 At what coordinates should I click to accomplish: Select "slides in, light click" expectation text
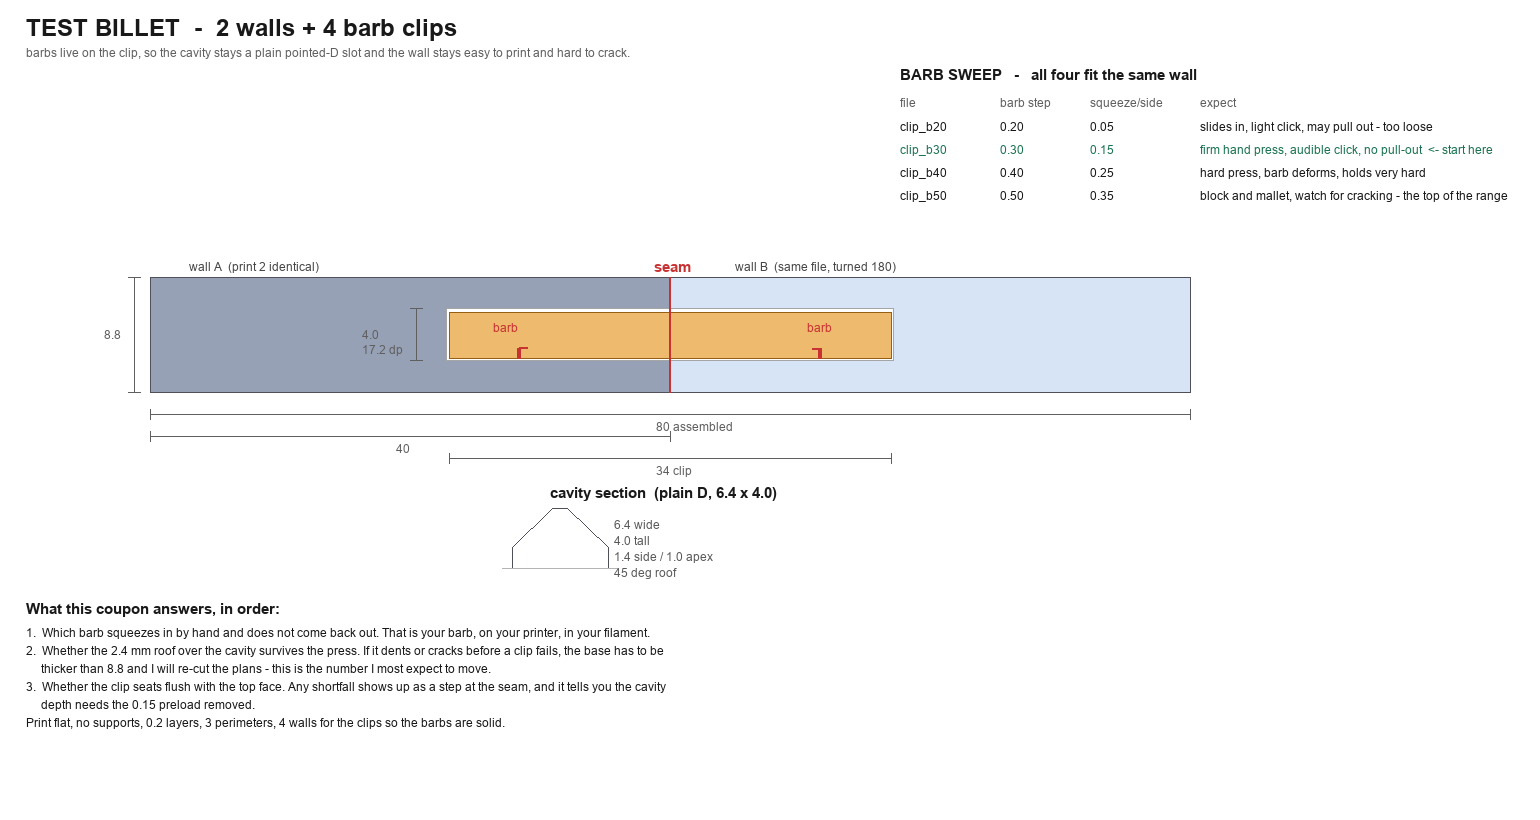[x=1316, y=127]
